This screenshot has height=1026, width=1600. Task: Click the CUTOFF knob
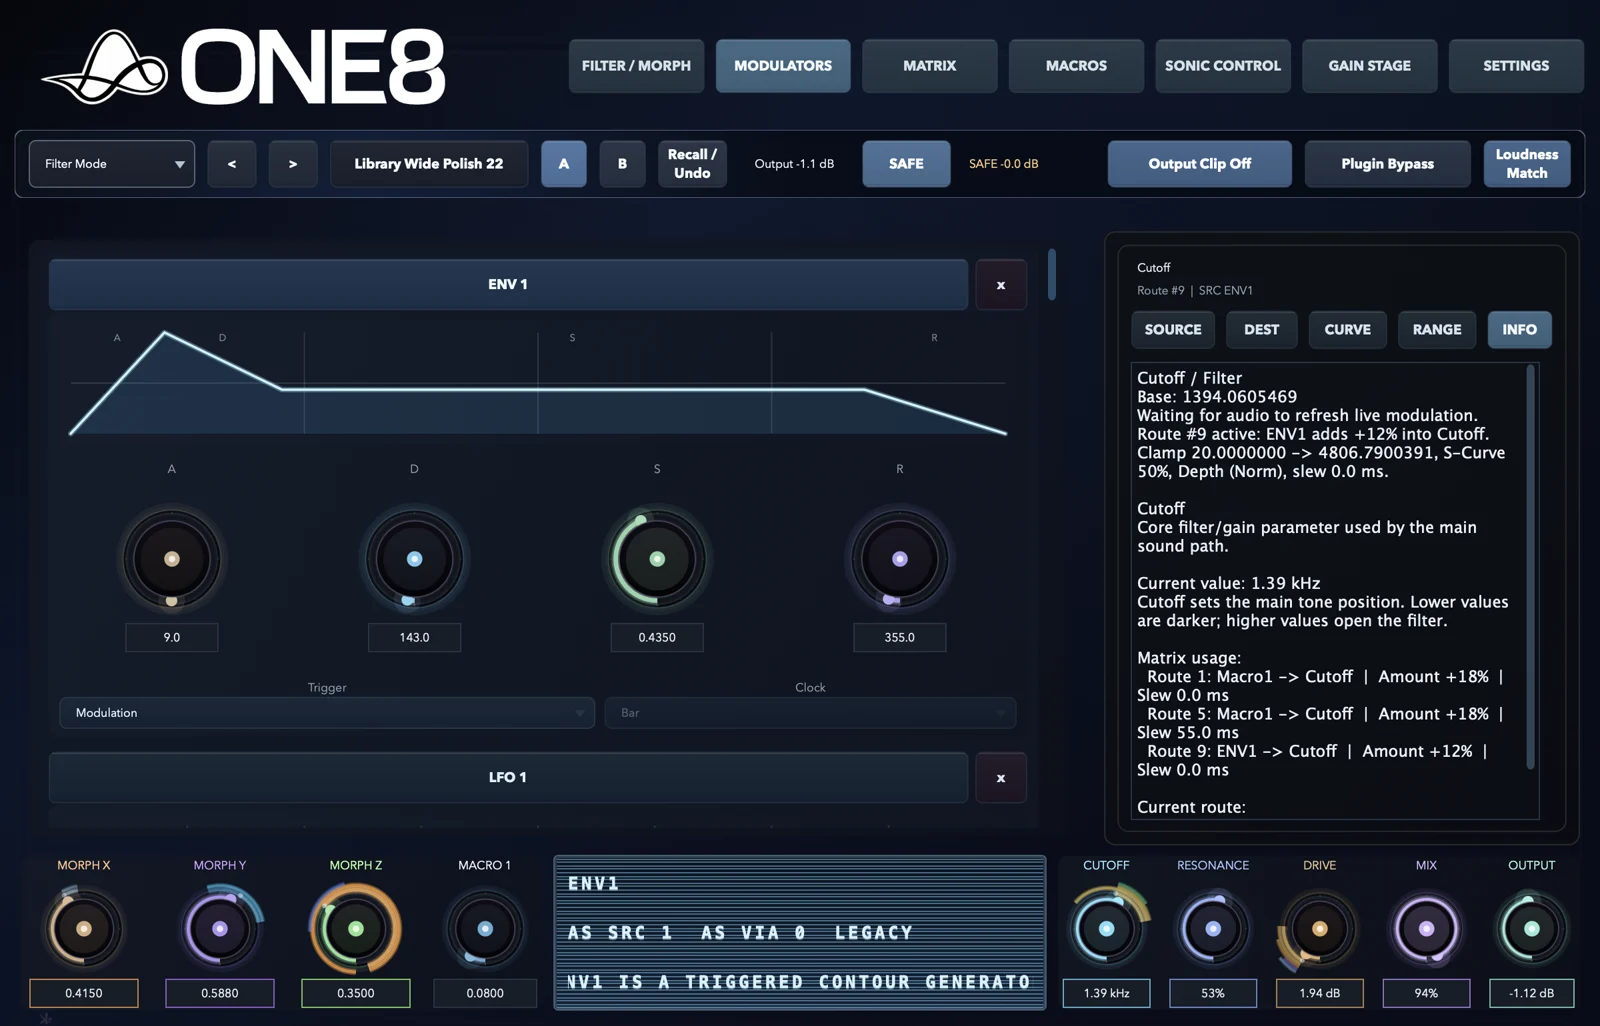1107,929
